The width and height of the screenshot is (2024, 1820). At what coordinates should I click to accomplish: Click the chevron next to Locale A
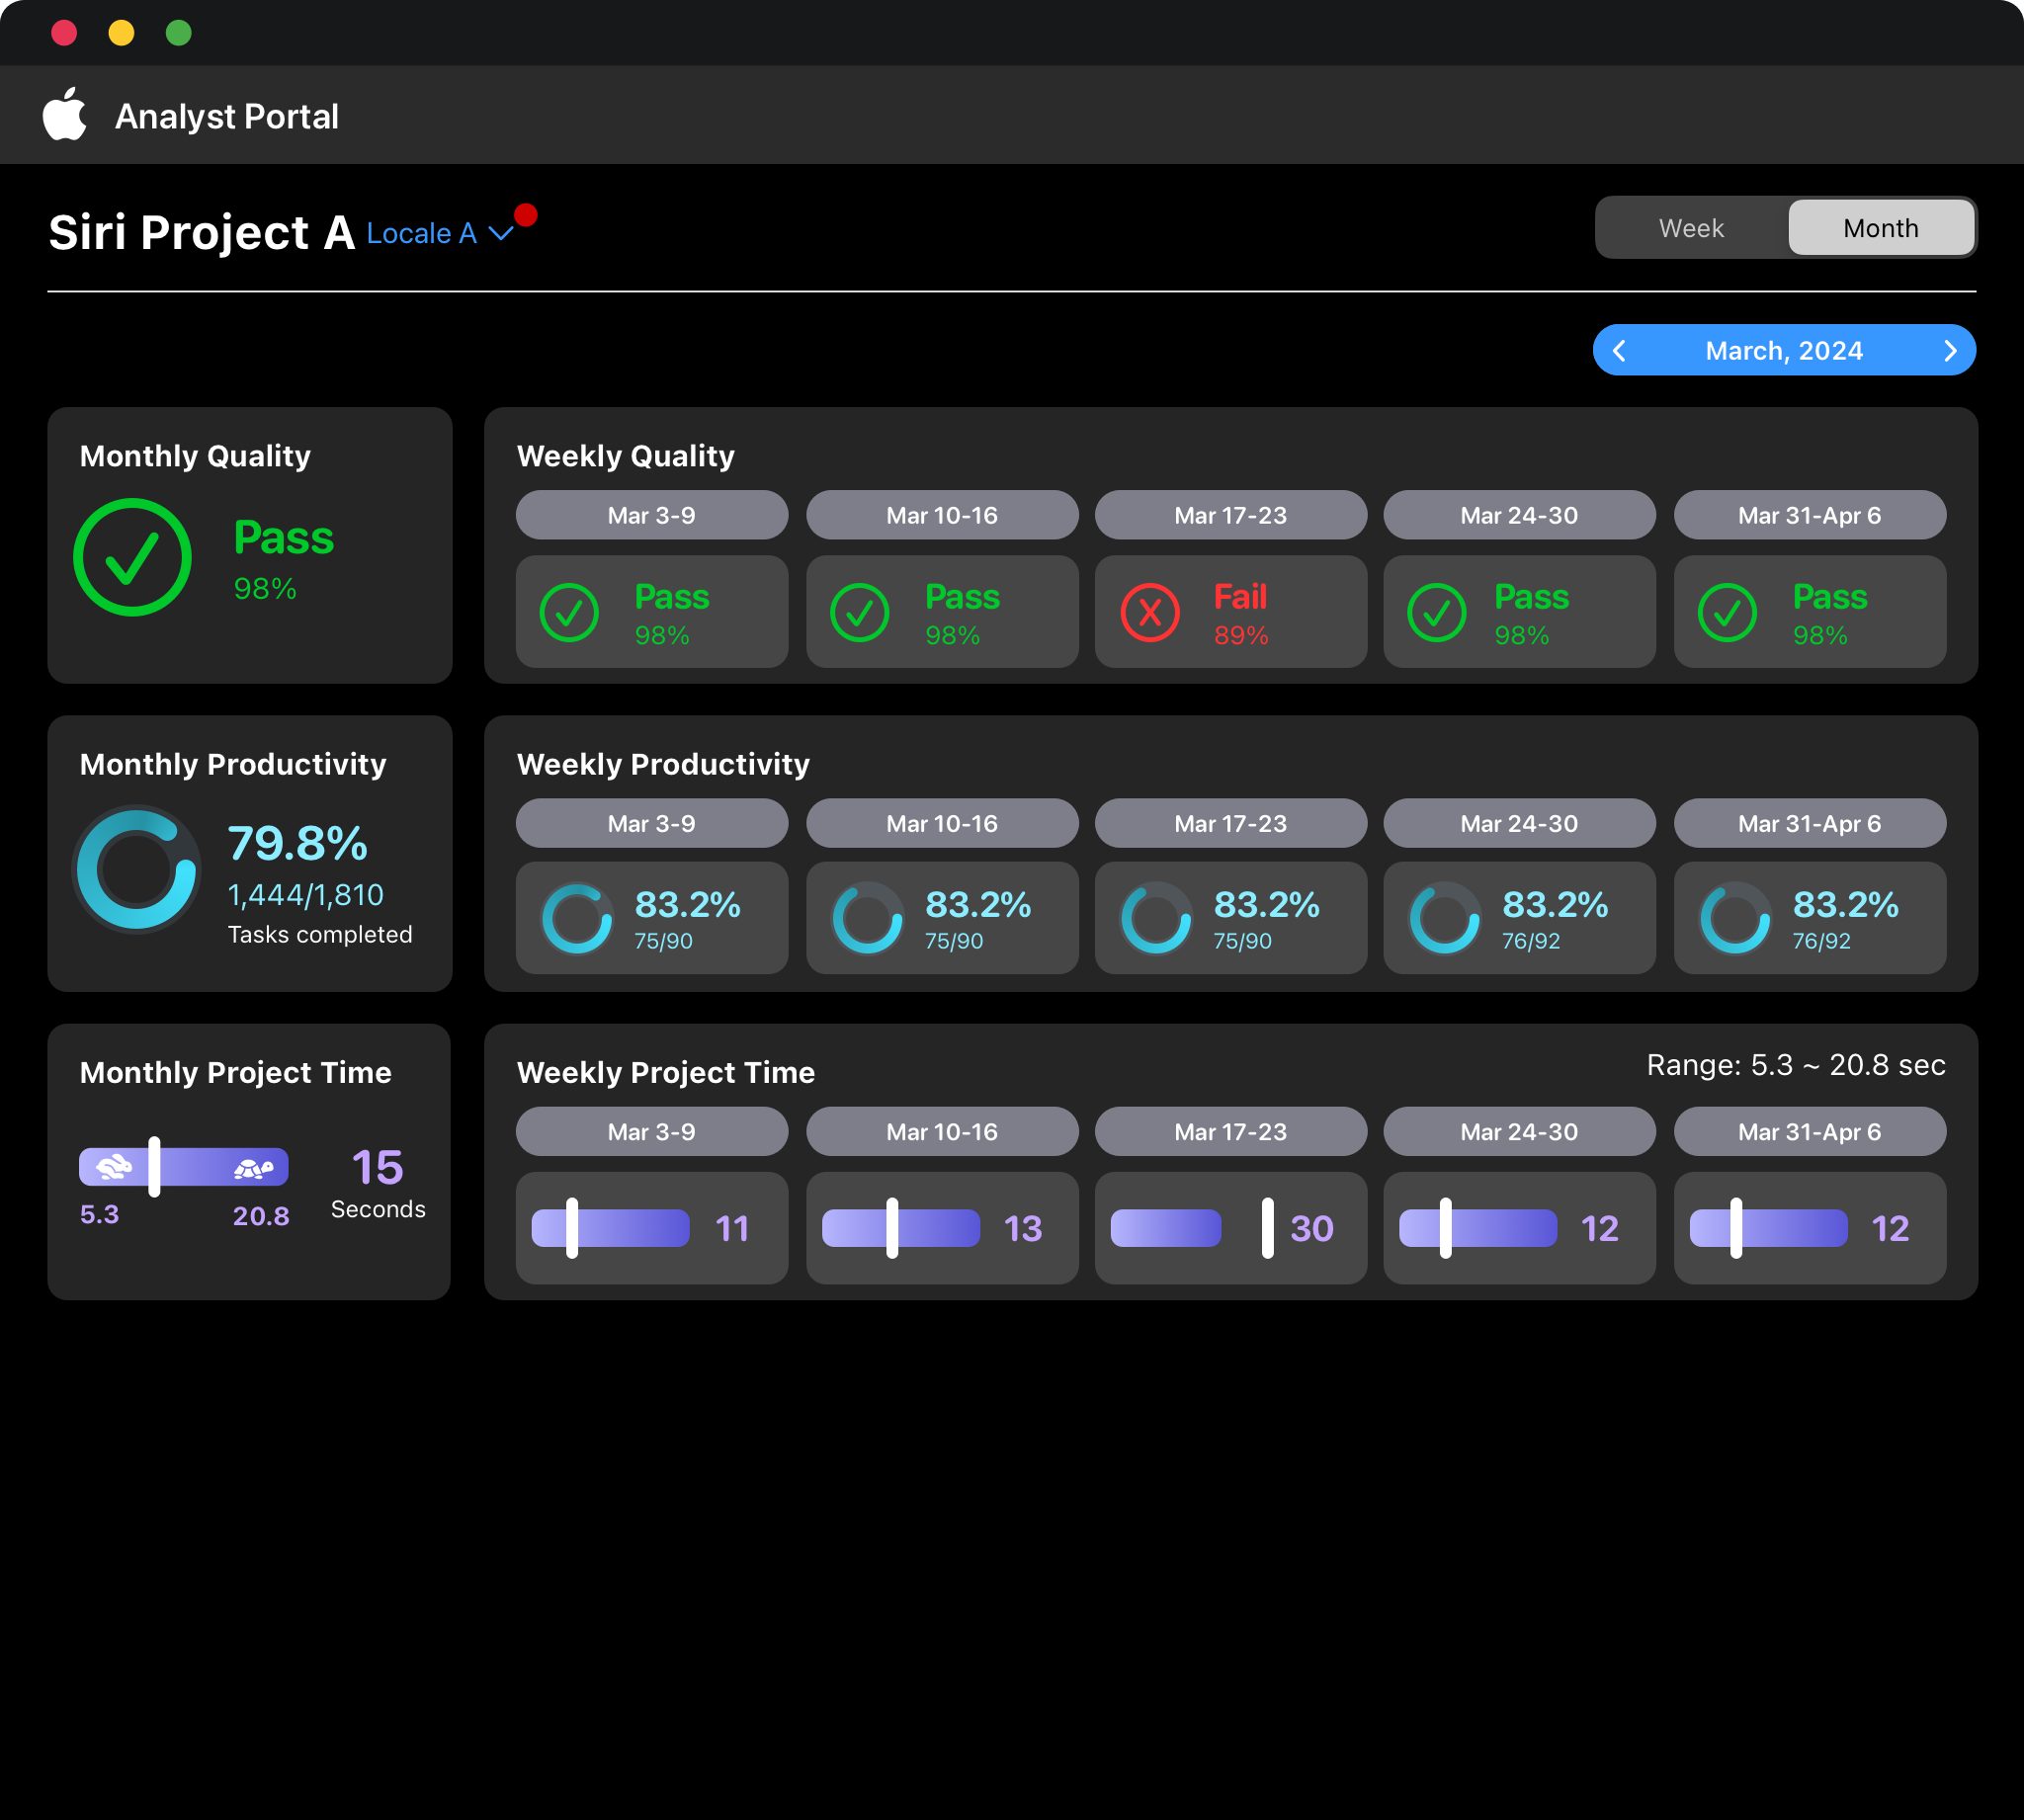pos(501,234)
